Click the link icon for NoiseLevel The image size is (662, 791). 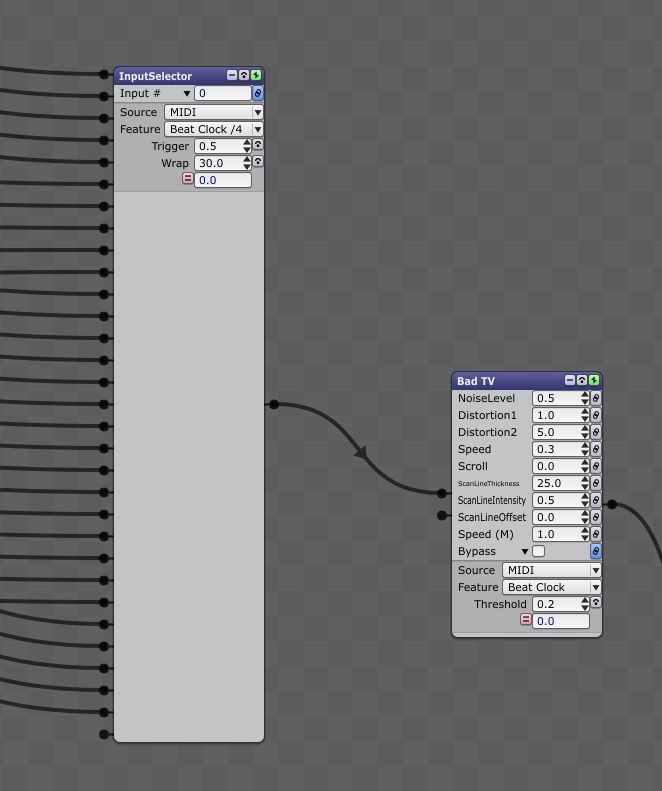[595, 398]
